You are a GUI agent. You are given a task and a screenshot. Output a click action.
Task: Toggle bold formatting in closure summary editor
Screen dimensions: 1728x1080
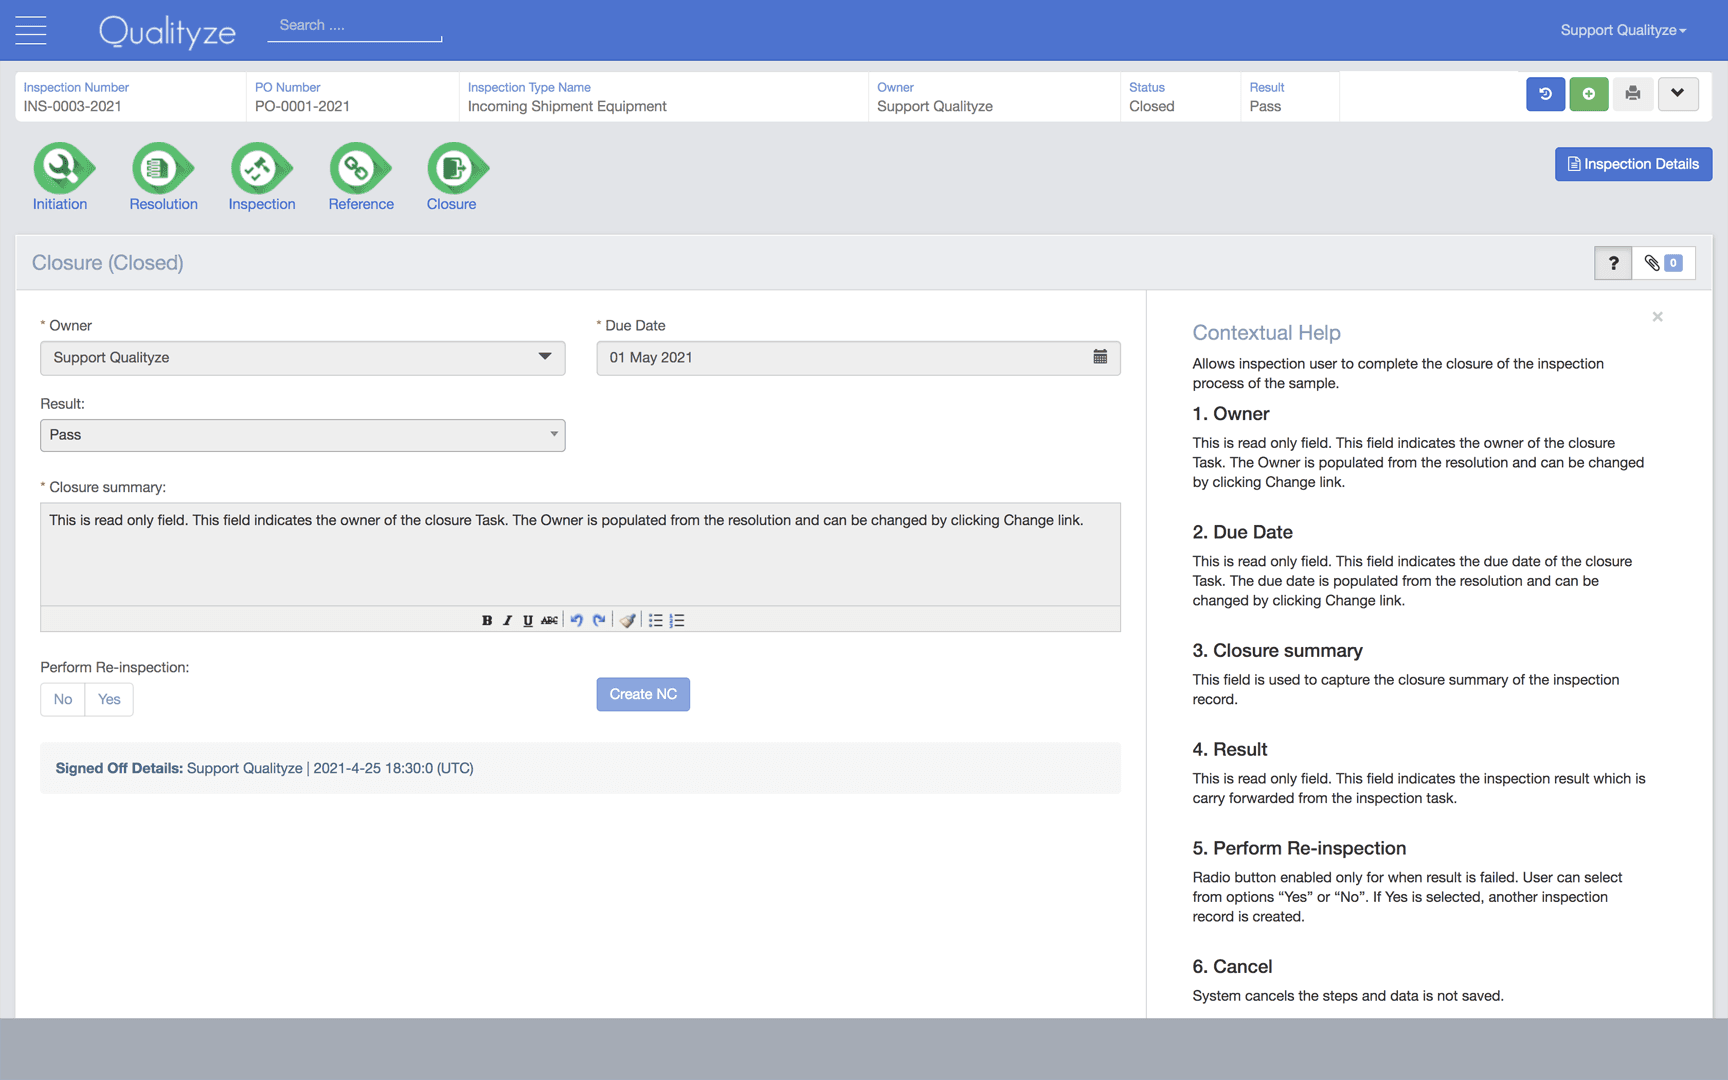point(486,620)
